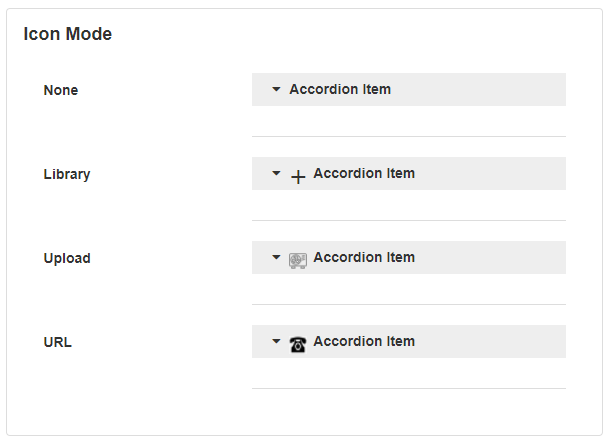
Task: Click the image icon in the Upload accordion
Action: click(x=298, y=259)
